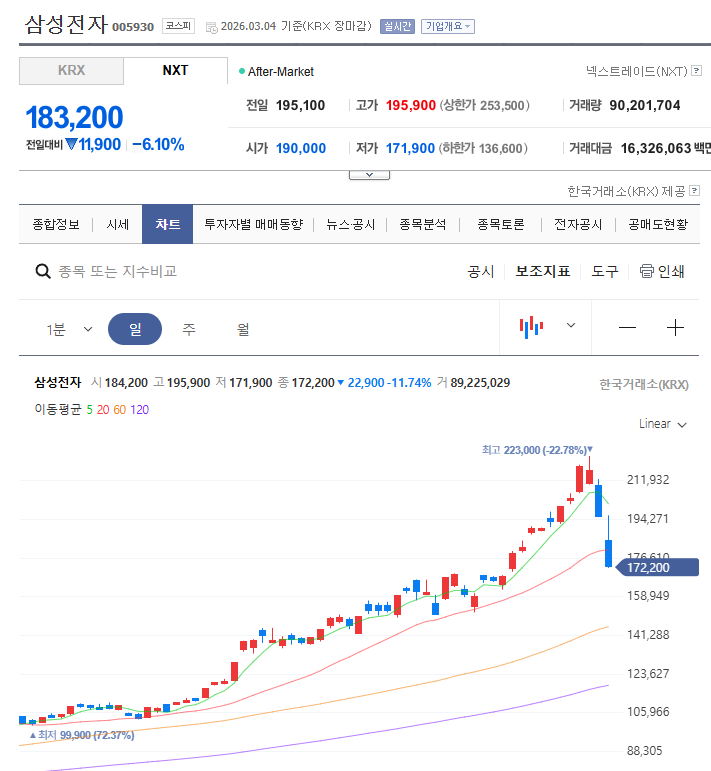This screenshot has width=711, height=771.
Task: Click the After-Market status label
Action: click(x=280, y=72)
